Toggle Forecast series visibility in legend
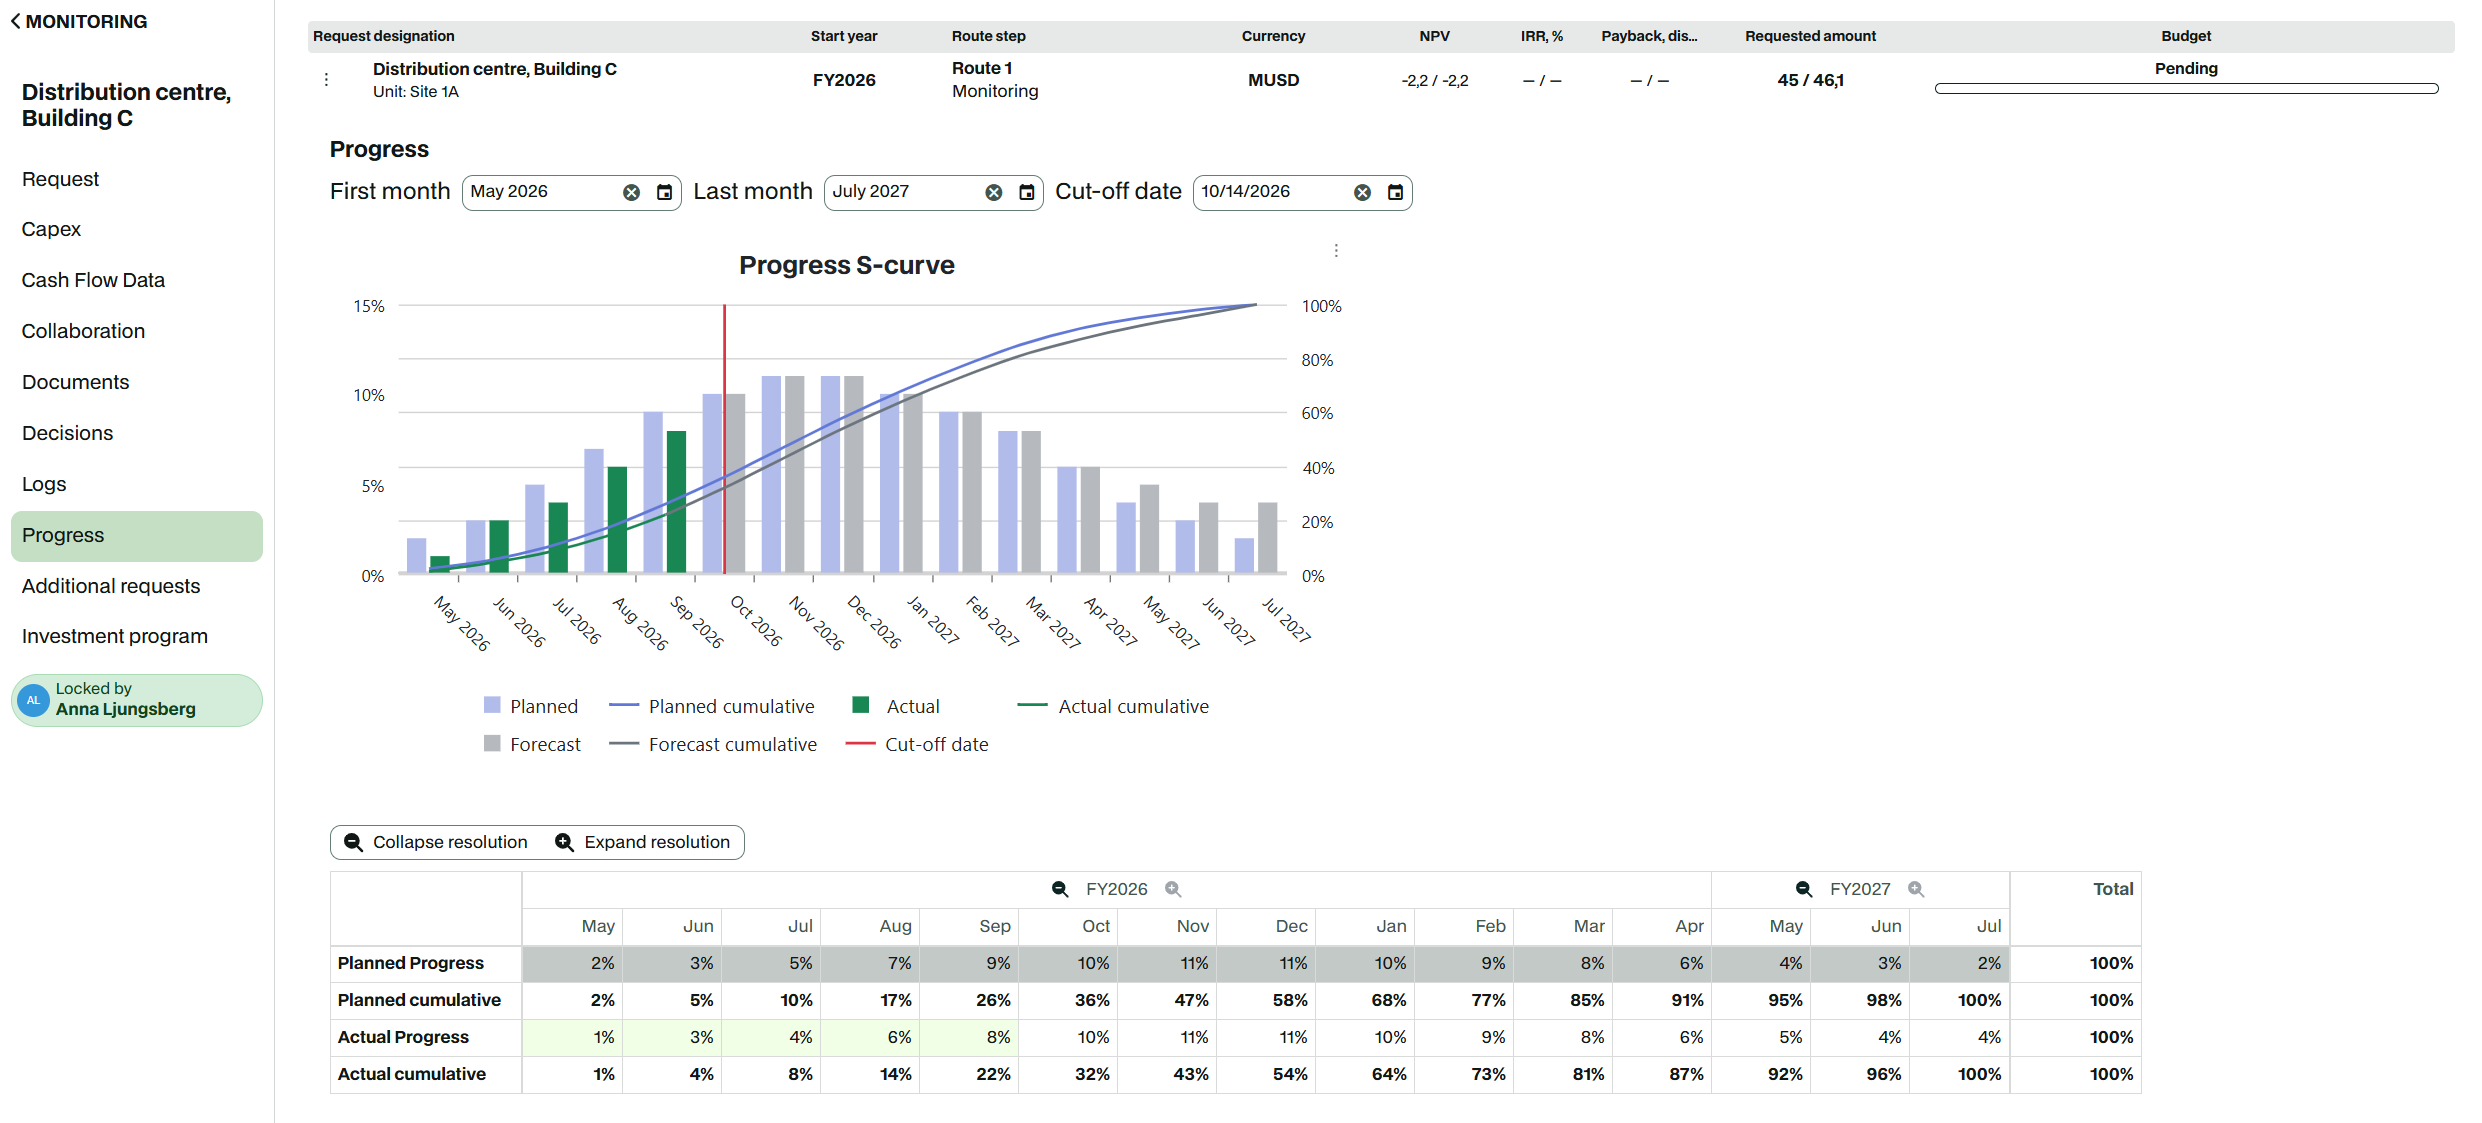The width and height of the screenshot is (2482, 1123). (532, 744)
